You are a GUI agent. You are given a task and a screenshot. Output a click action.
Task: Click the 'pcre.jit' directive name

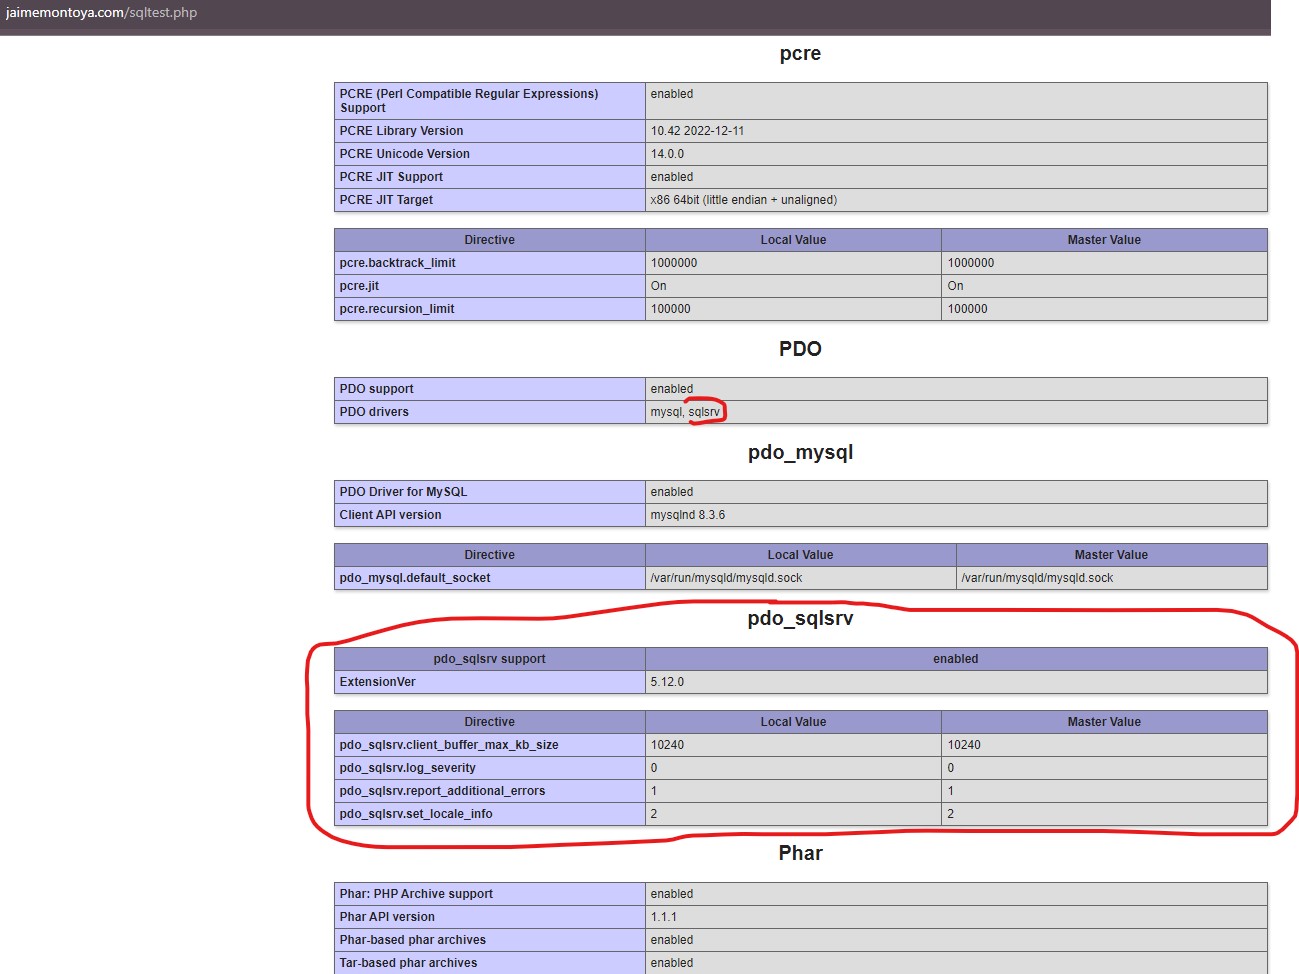(x=359, y=286)
